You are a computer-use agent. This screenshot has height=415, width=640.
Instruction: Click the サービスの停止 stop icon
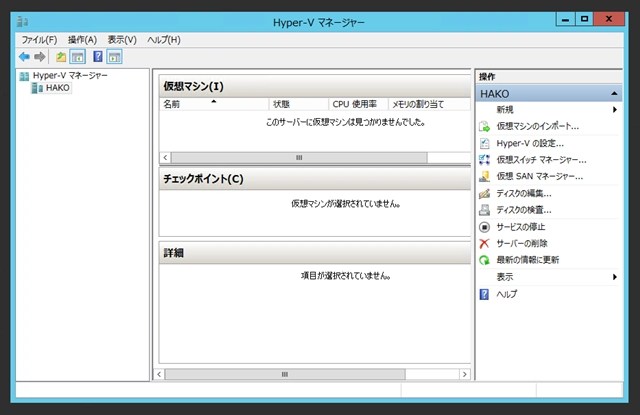pos(484,227)
